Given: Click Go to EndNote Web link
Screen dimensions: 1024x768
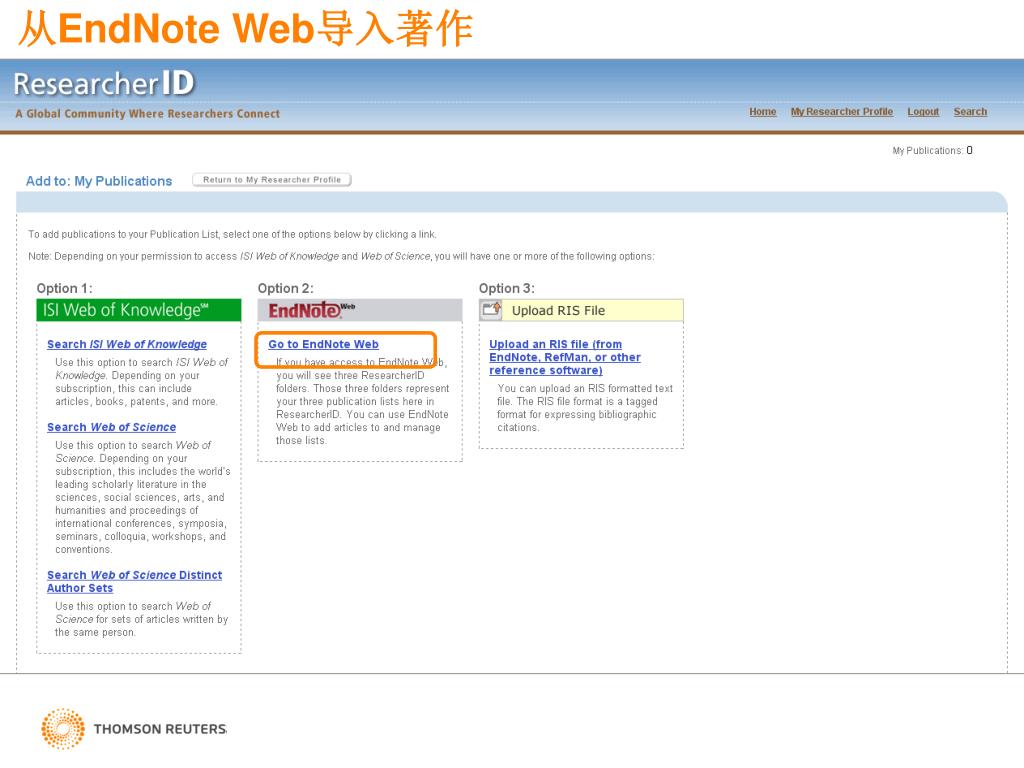Looking at the screenshot, I should pyautogui.click(x=323, y=344).
